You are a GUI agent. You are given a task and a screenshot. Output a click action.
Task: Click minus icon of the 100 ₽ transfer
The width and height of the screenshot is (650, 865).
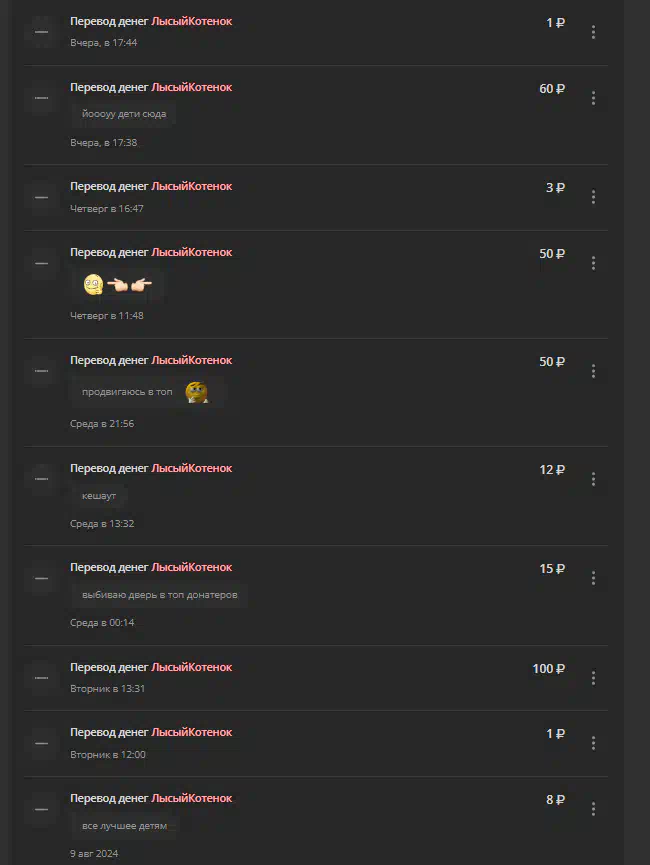tap(41, 678)
